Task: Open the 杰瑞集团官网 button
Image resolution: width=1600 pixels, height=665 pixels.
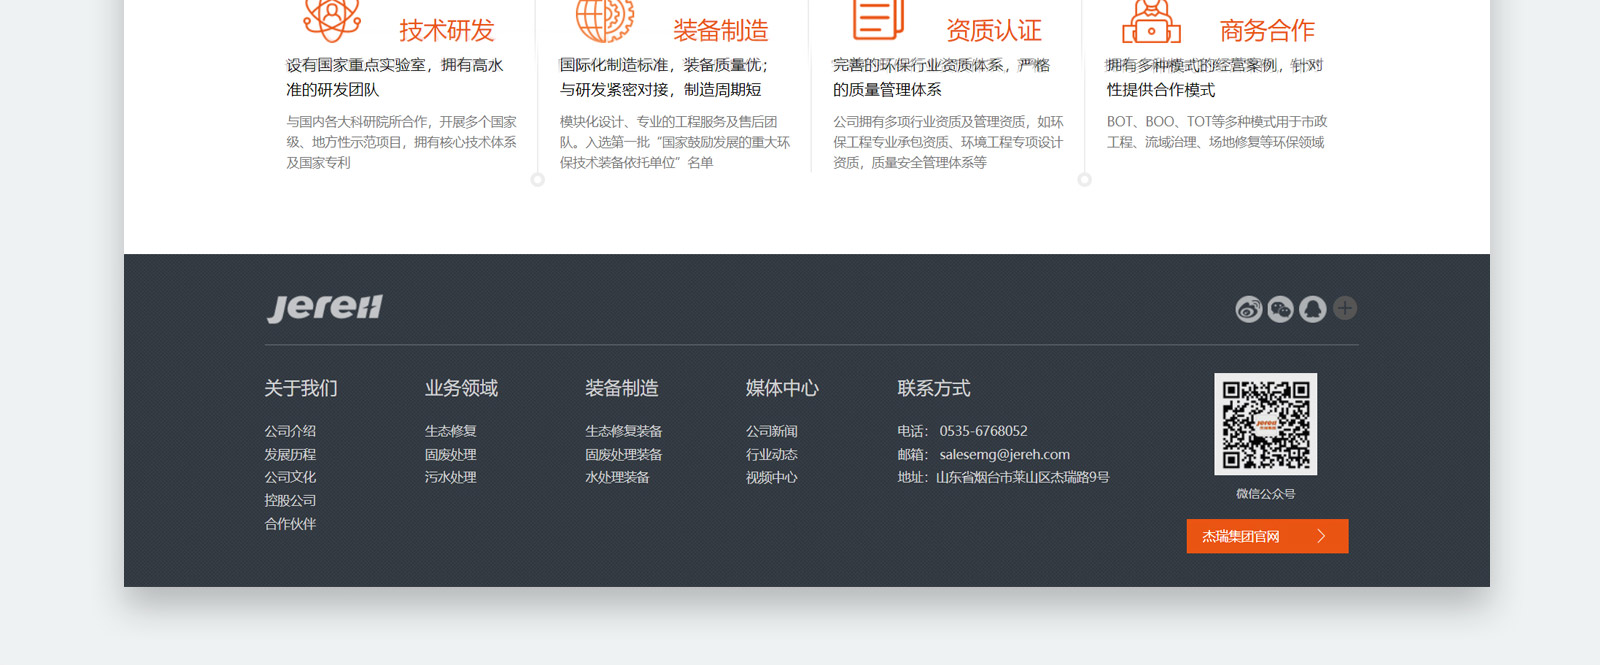Action: pos(1241,536)
